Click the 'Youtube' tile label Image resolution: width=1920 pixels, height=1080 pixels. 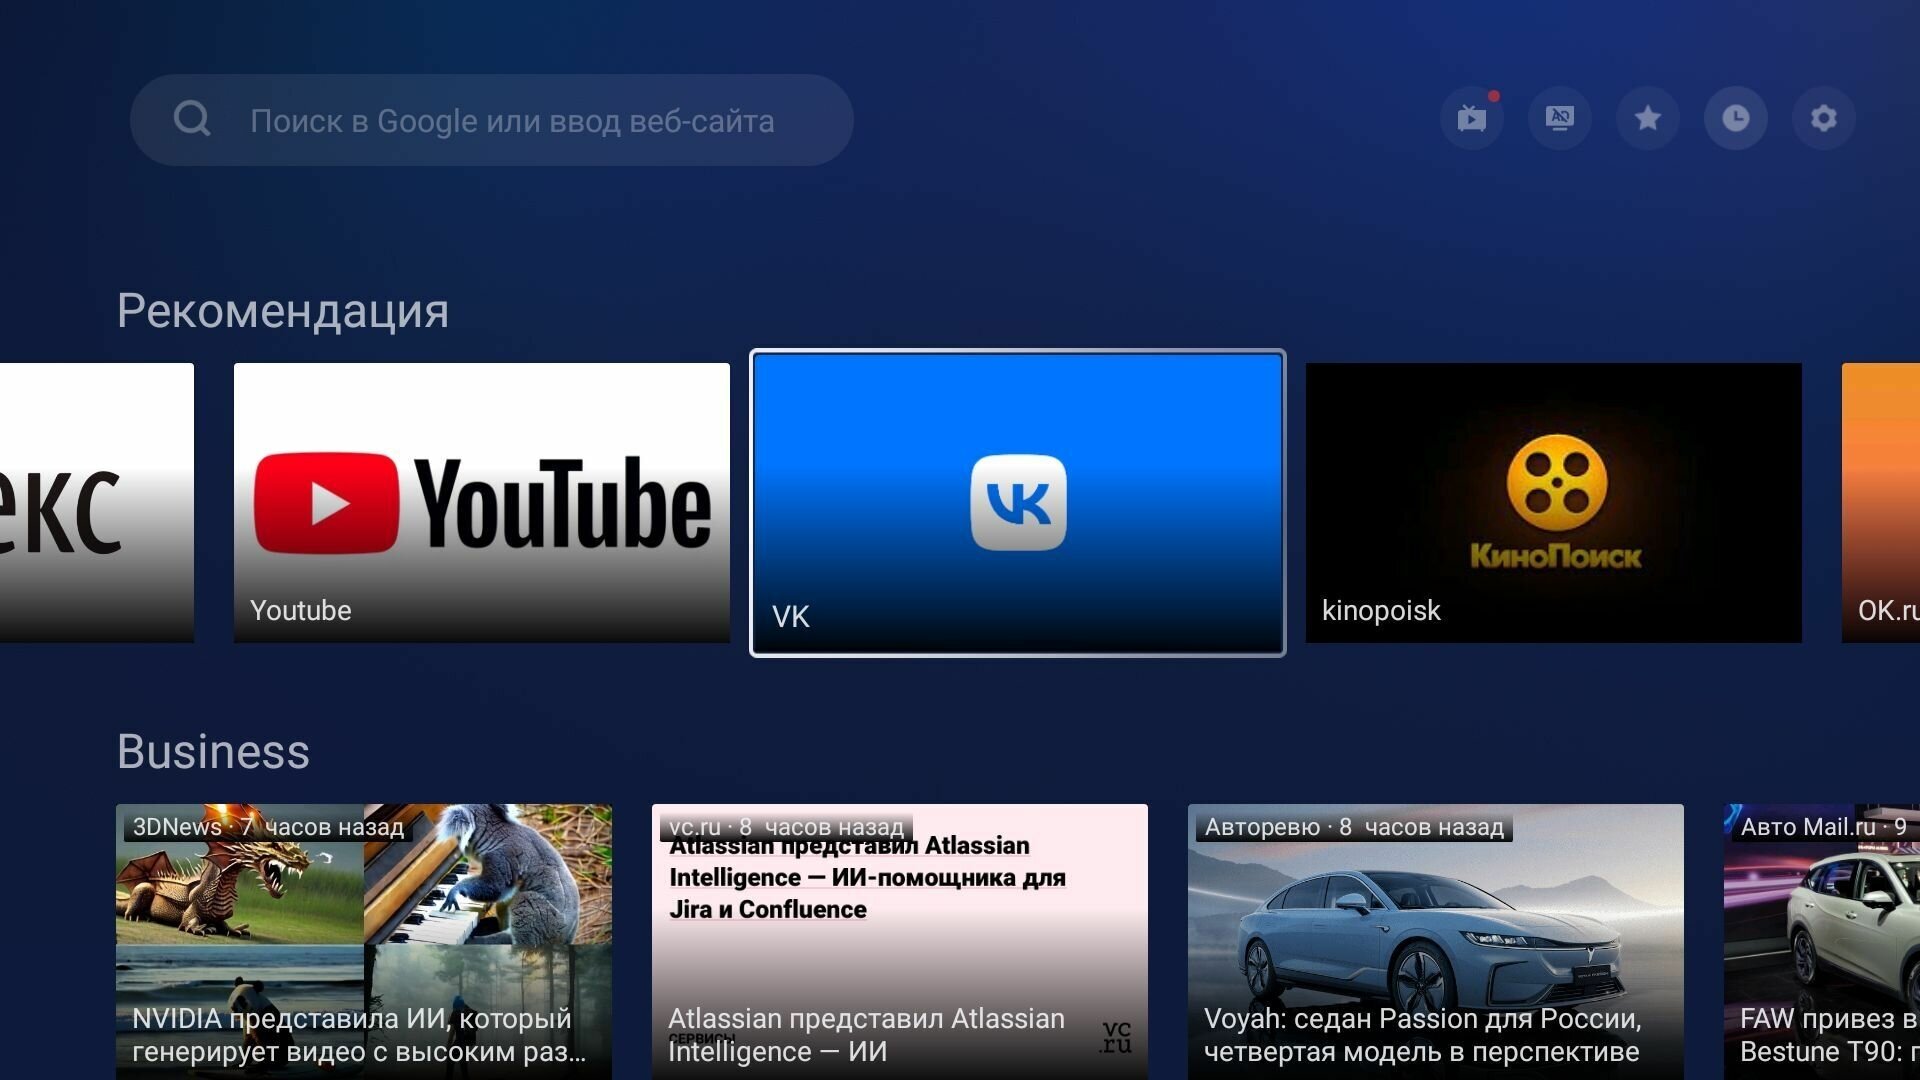pyautogui.click(x=301, y=610)
